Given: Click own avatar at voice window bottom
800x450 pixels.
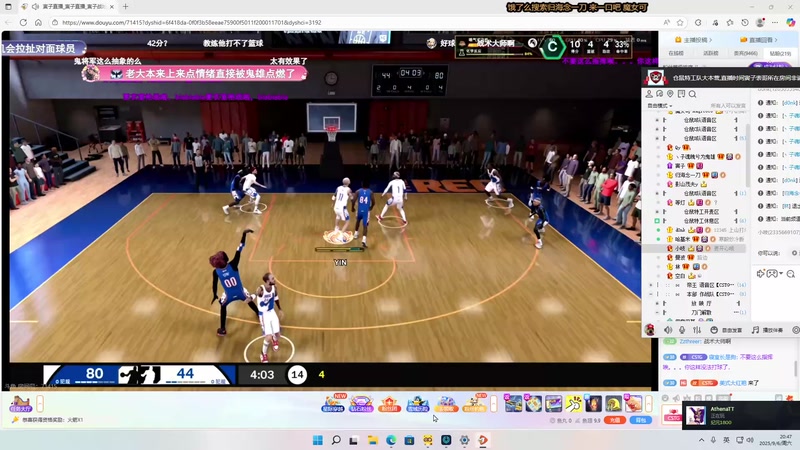Looking at the screenshot, I should click(649, 329).
